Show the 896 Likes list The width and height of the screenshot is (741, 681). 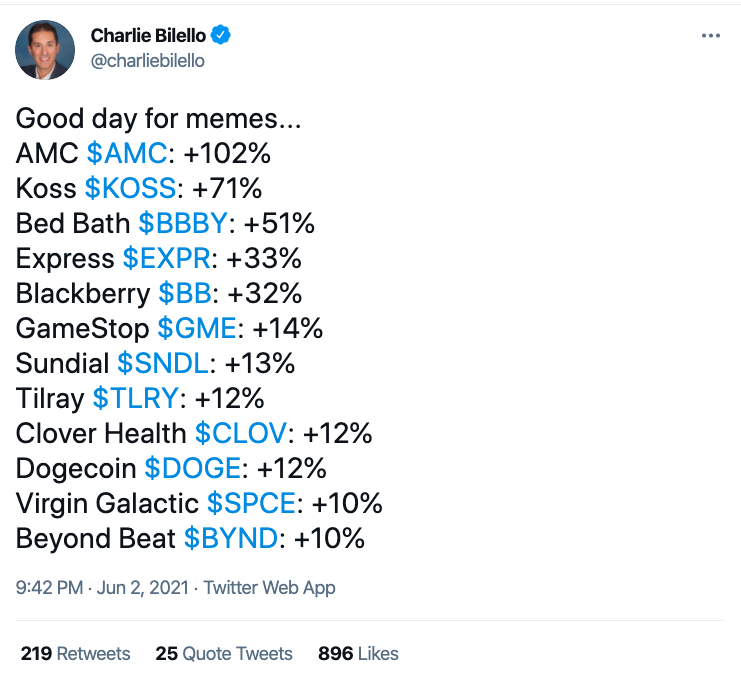[358, 654]
